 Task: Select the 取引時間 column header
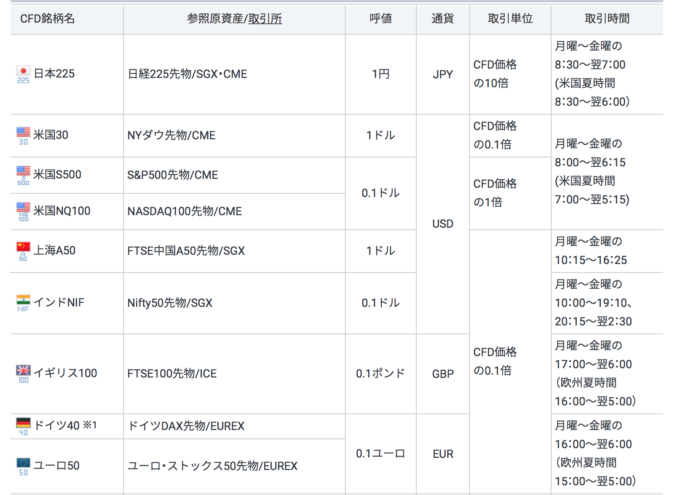pyautogui.click(x=607, y=19)
